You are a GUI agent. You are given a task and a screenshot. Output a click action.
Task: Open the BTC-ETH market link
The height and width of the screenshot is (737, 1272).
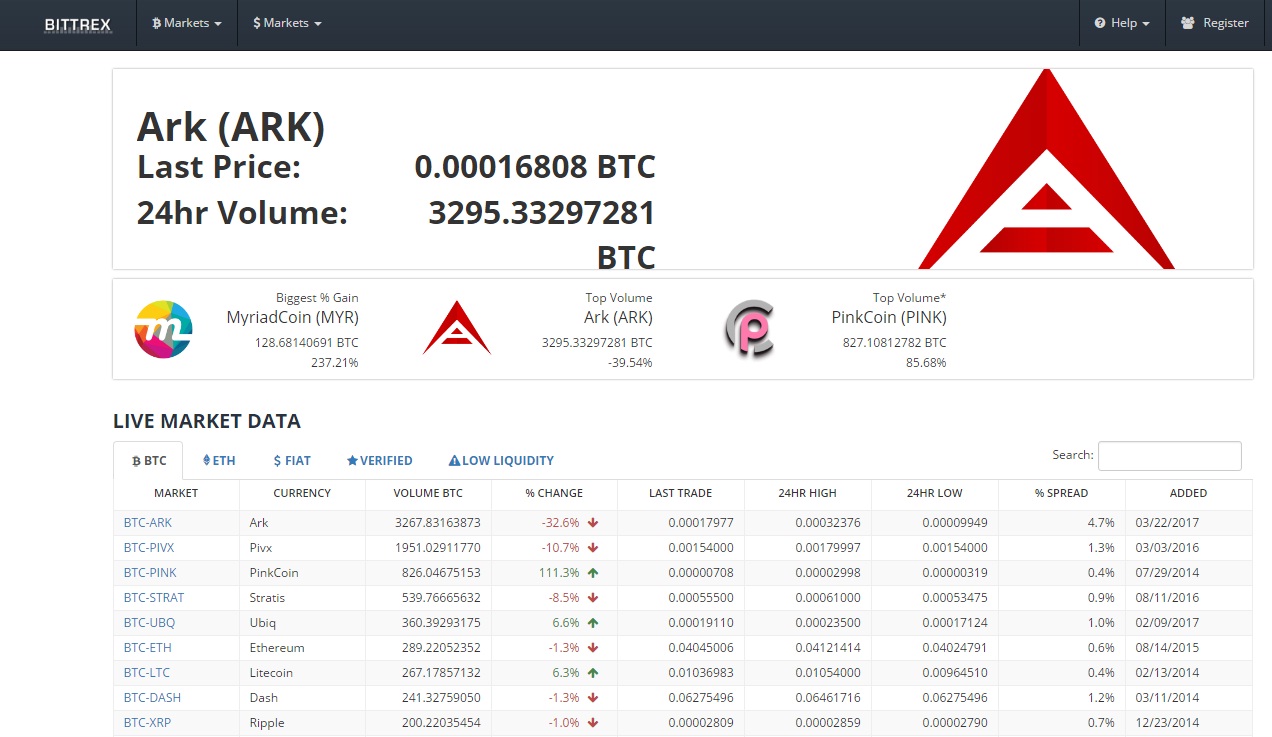(148, 648)
